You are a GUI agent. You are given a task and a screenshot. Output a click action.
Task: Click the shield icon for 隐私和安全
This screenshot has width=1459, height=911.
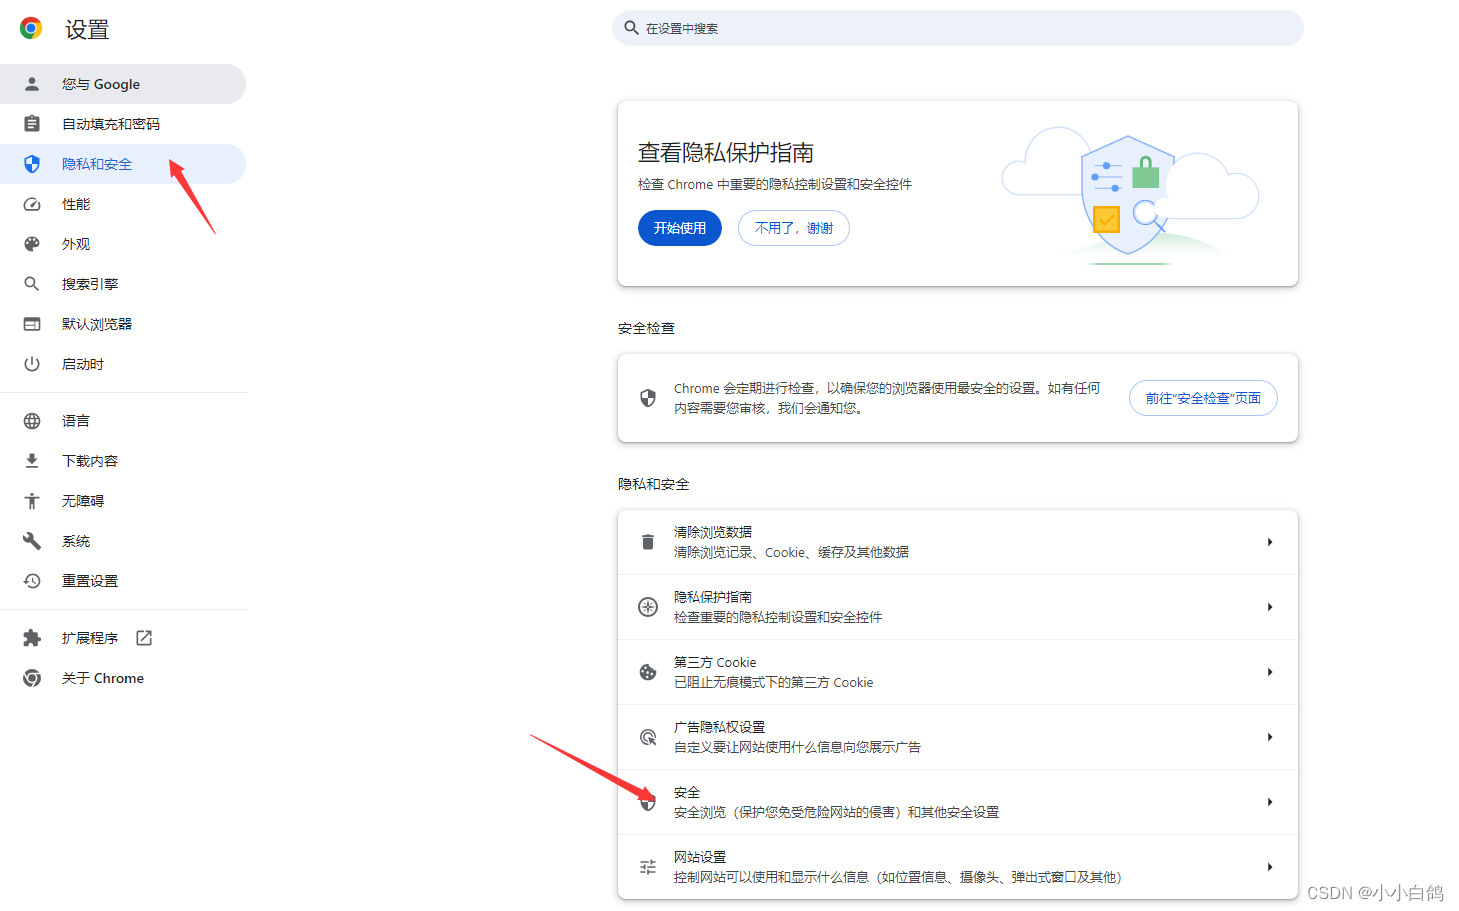[x=32, y=164]
